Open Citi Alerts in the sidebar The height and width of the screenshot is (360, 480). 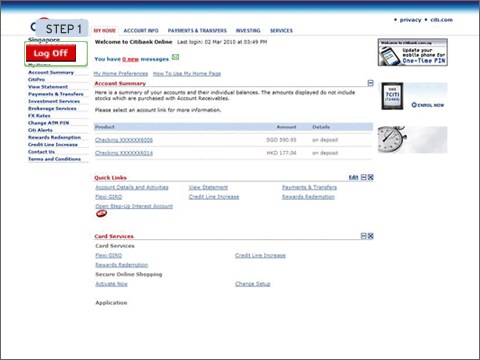40,130
